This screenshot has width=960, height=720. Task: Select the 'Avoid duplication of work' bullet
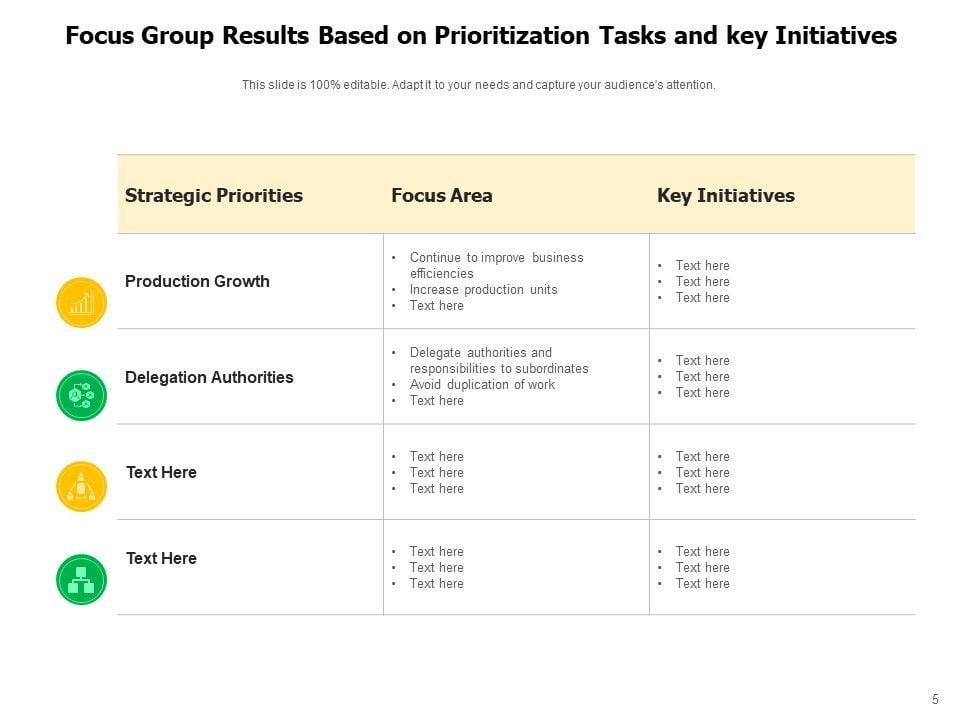point(482,385)
